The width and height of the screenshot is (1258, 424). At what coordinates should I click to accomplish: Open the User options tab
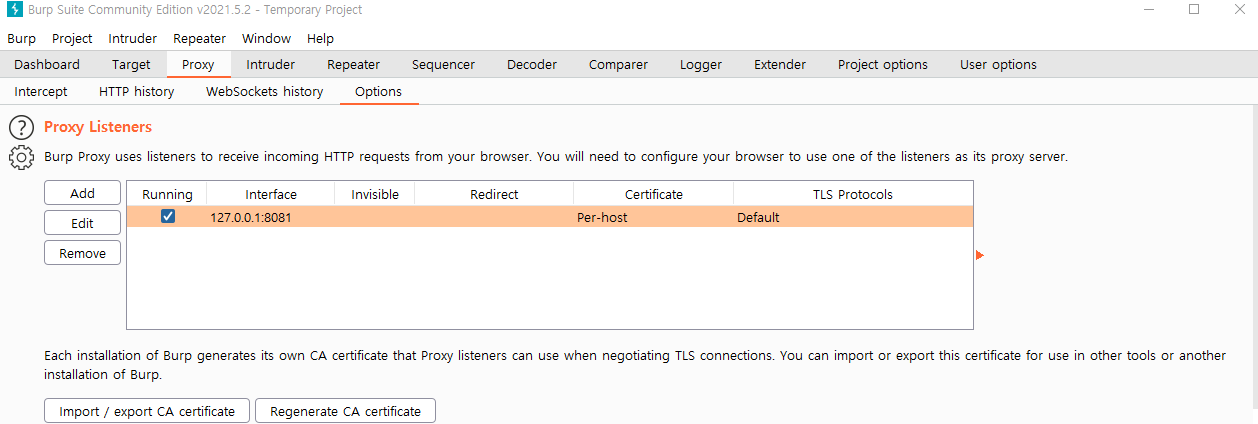click(x=998, y=65)
